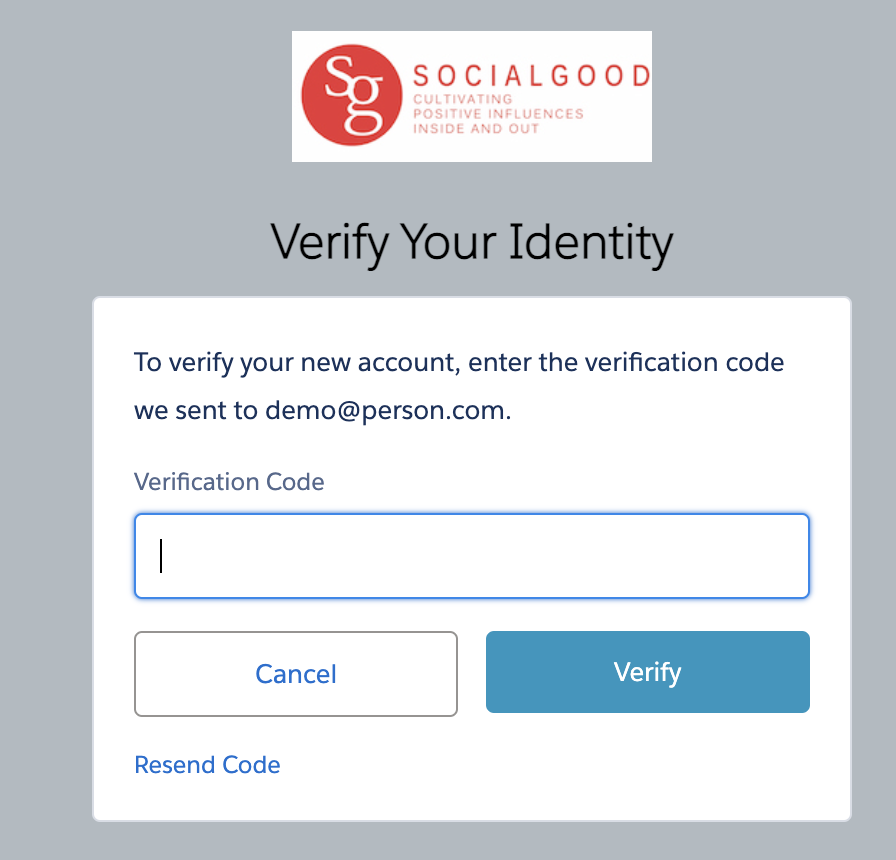Click the red Sg circle logo

(x=353, y=96)
